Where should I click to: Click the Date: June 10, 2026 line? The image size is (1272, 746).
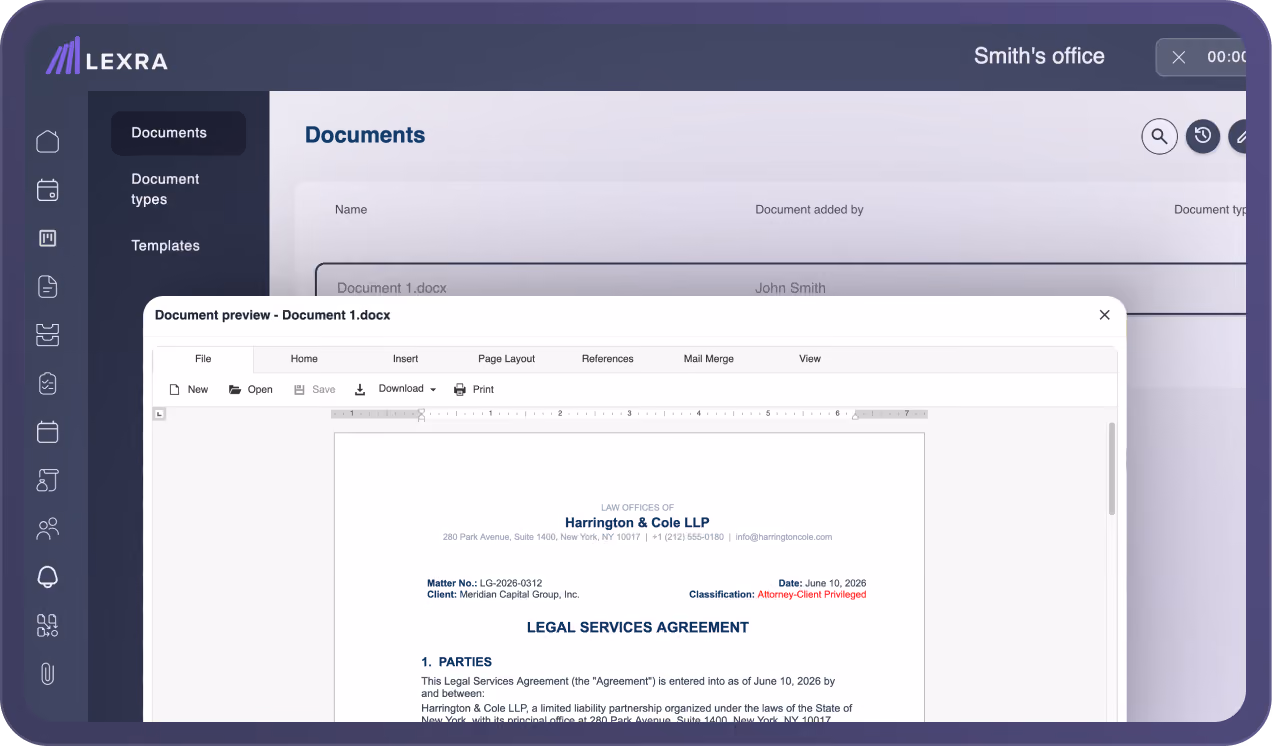tap(822, 583)
